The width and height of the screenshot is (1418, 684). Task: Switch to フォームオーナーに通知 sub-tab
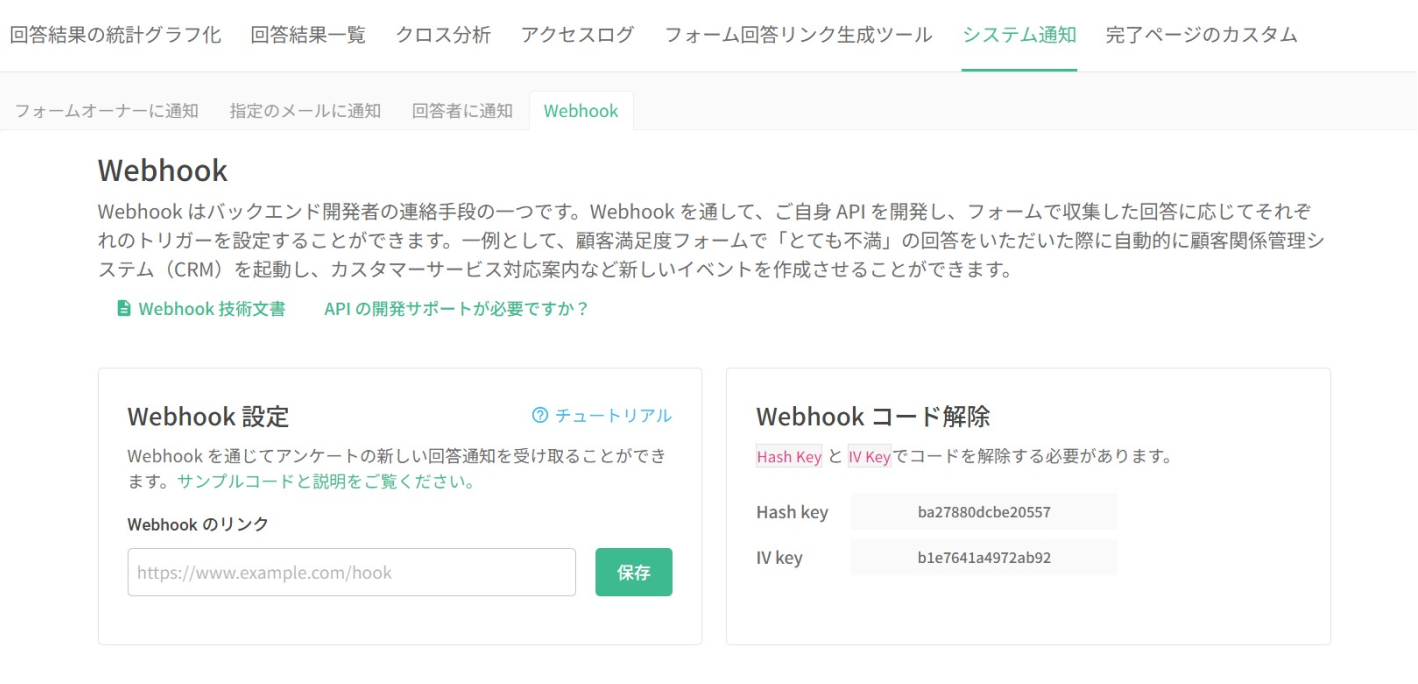coord(106,111)
